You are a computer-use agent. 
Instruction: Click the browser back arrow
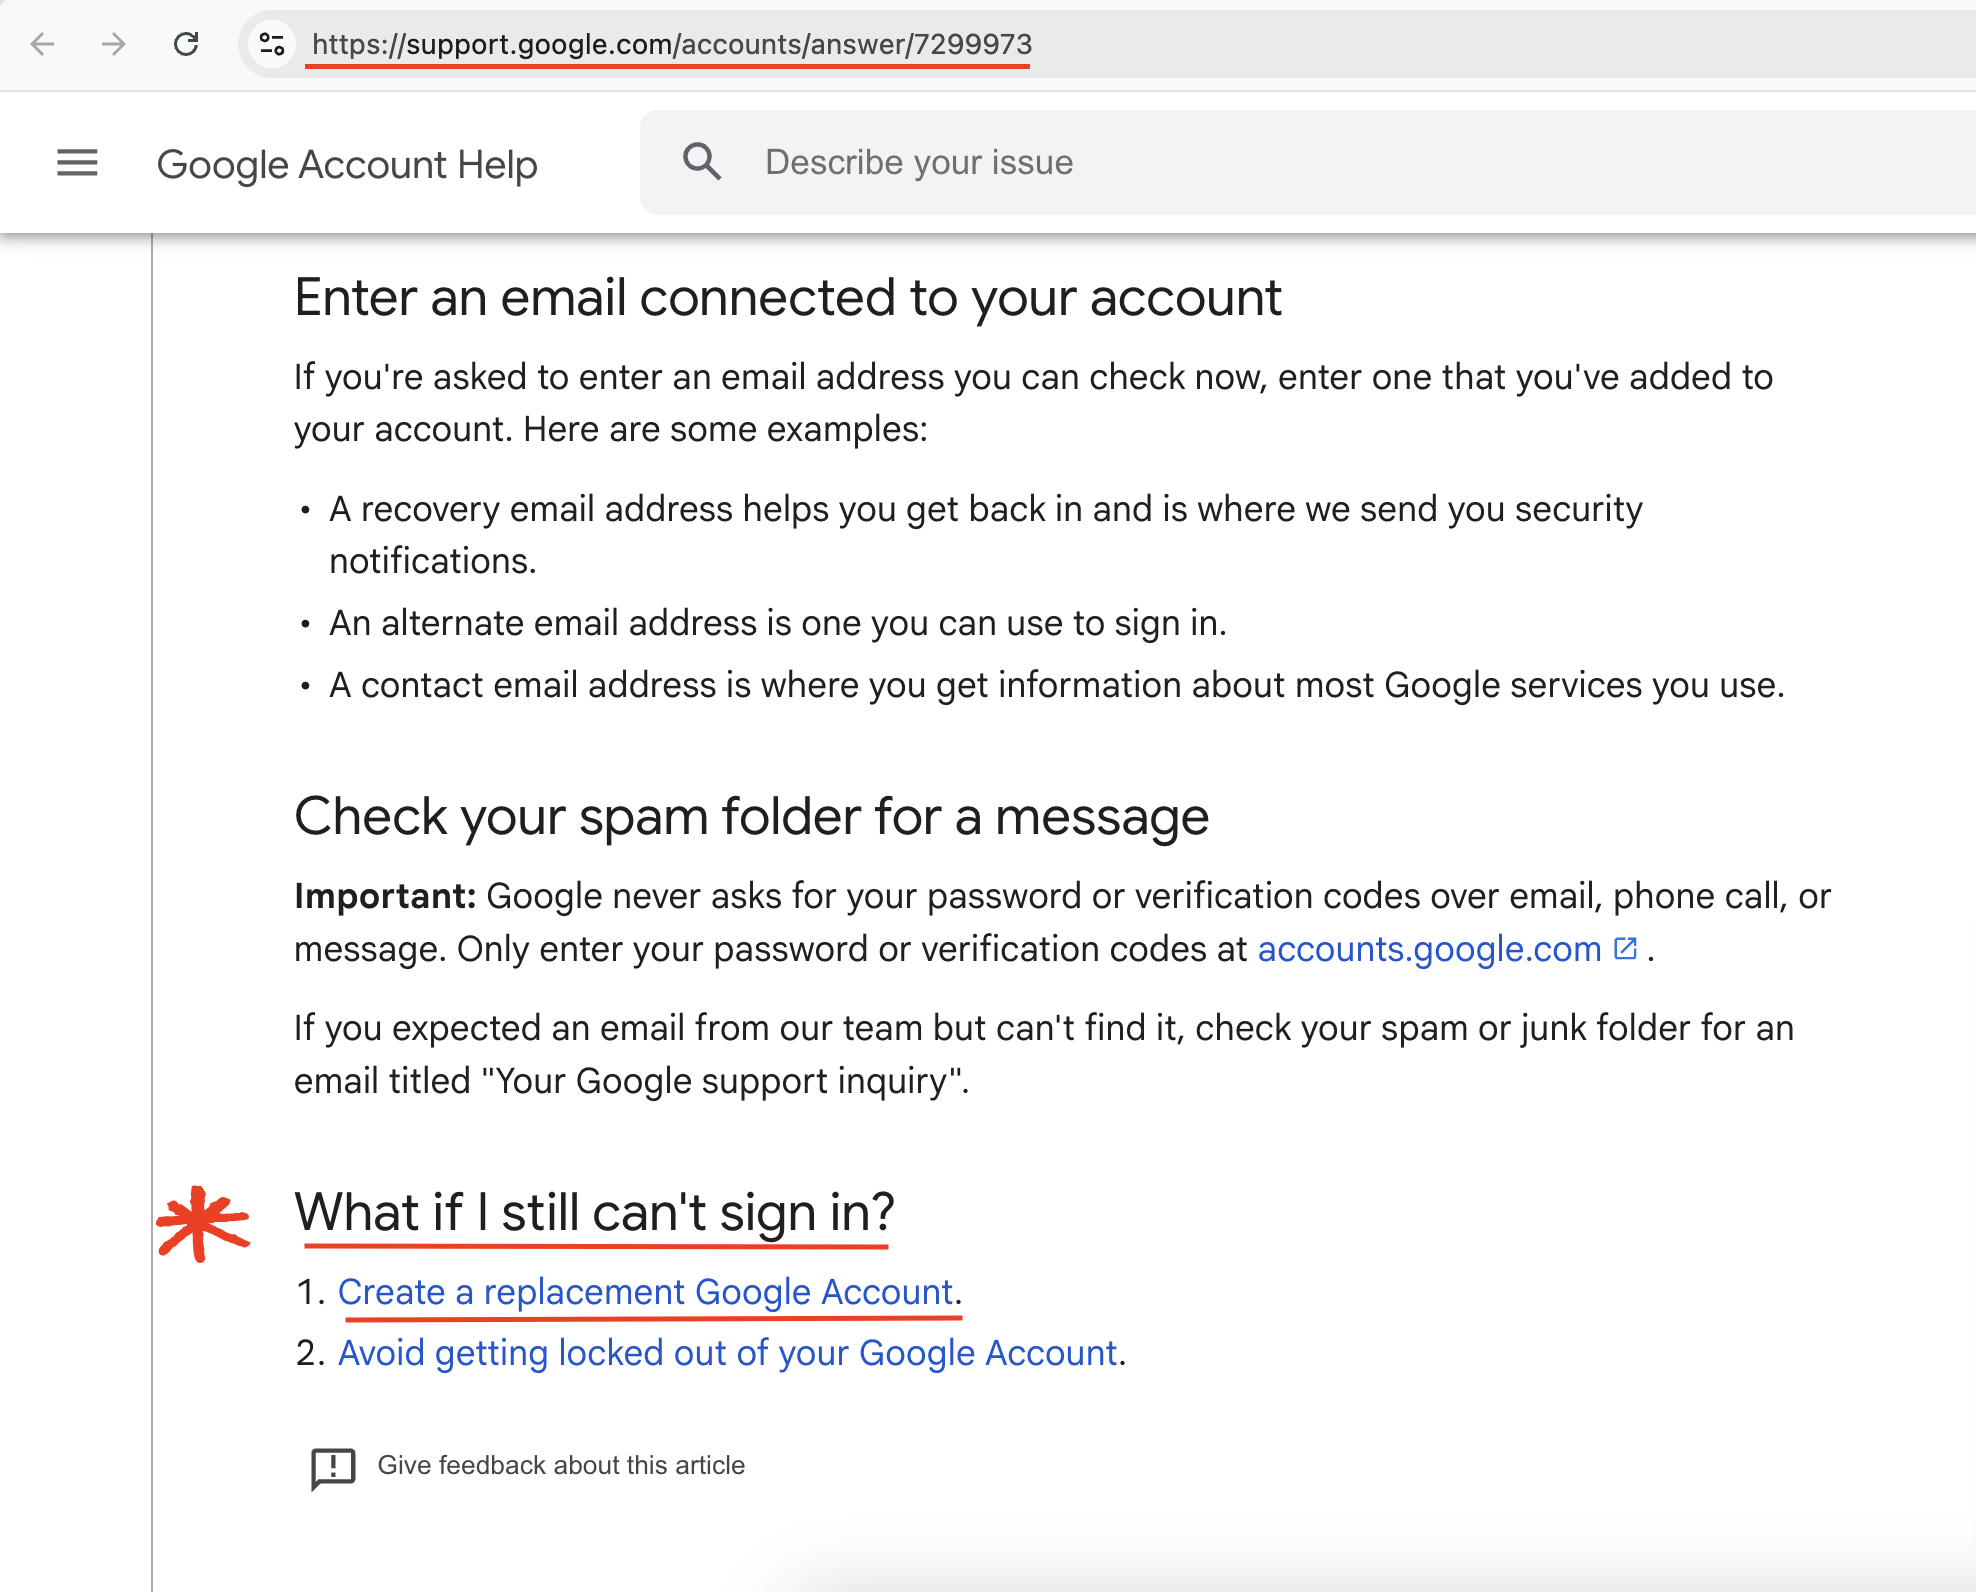tap(42, 44)
